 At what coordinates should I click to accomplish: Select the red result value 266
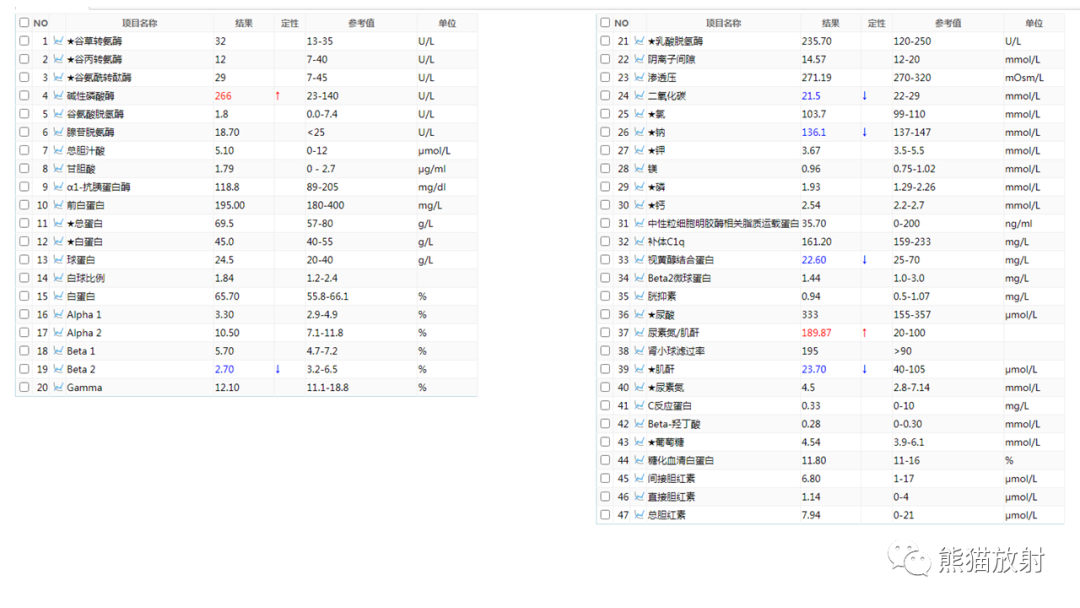click(223, 96)
